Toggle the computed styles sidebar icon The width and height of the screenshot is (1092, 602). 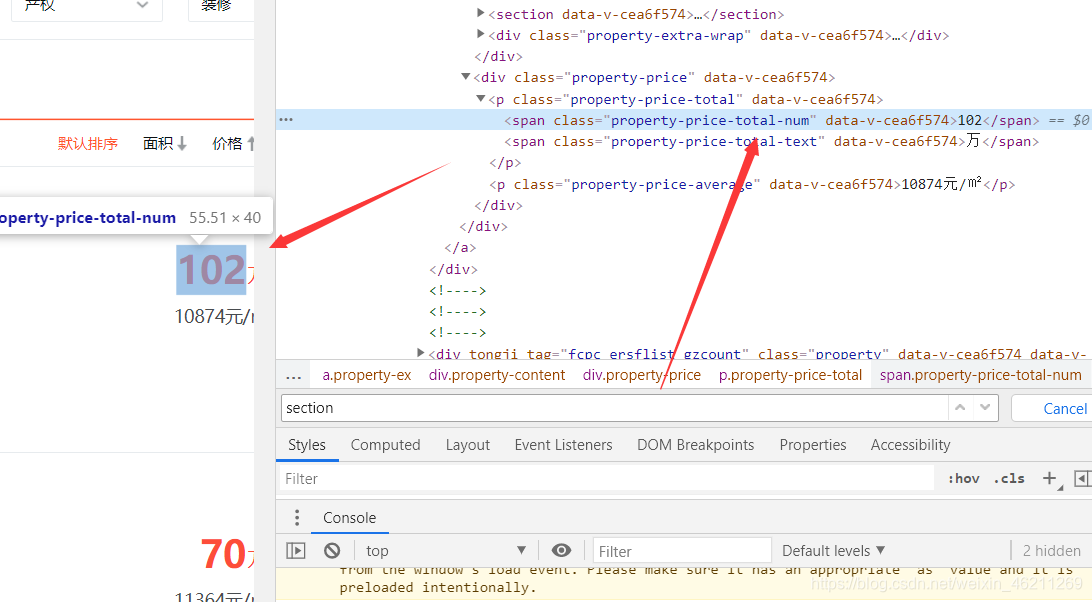[x=1082, y=478]
